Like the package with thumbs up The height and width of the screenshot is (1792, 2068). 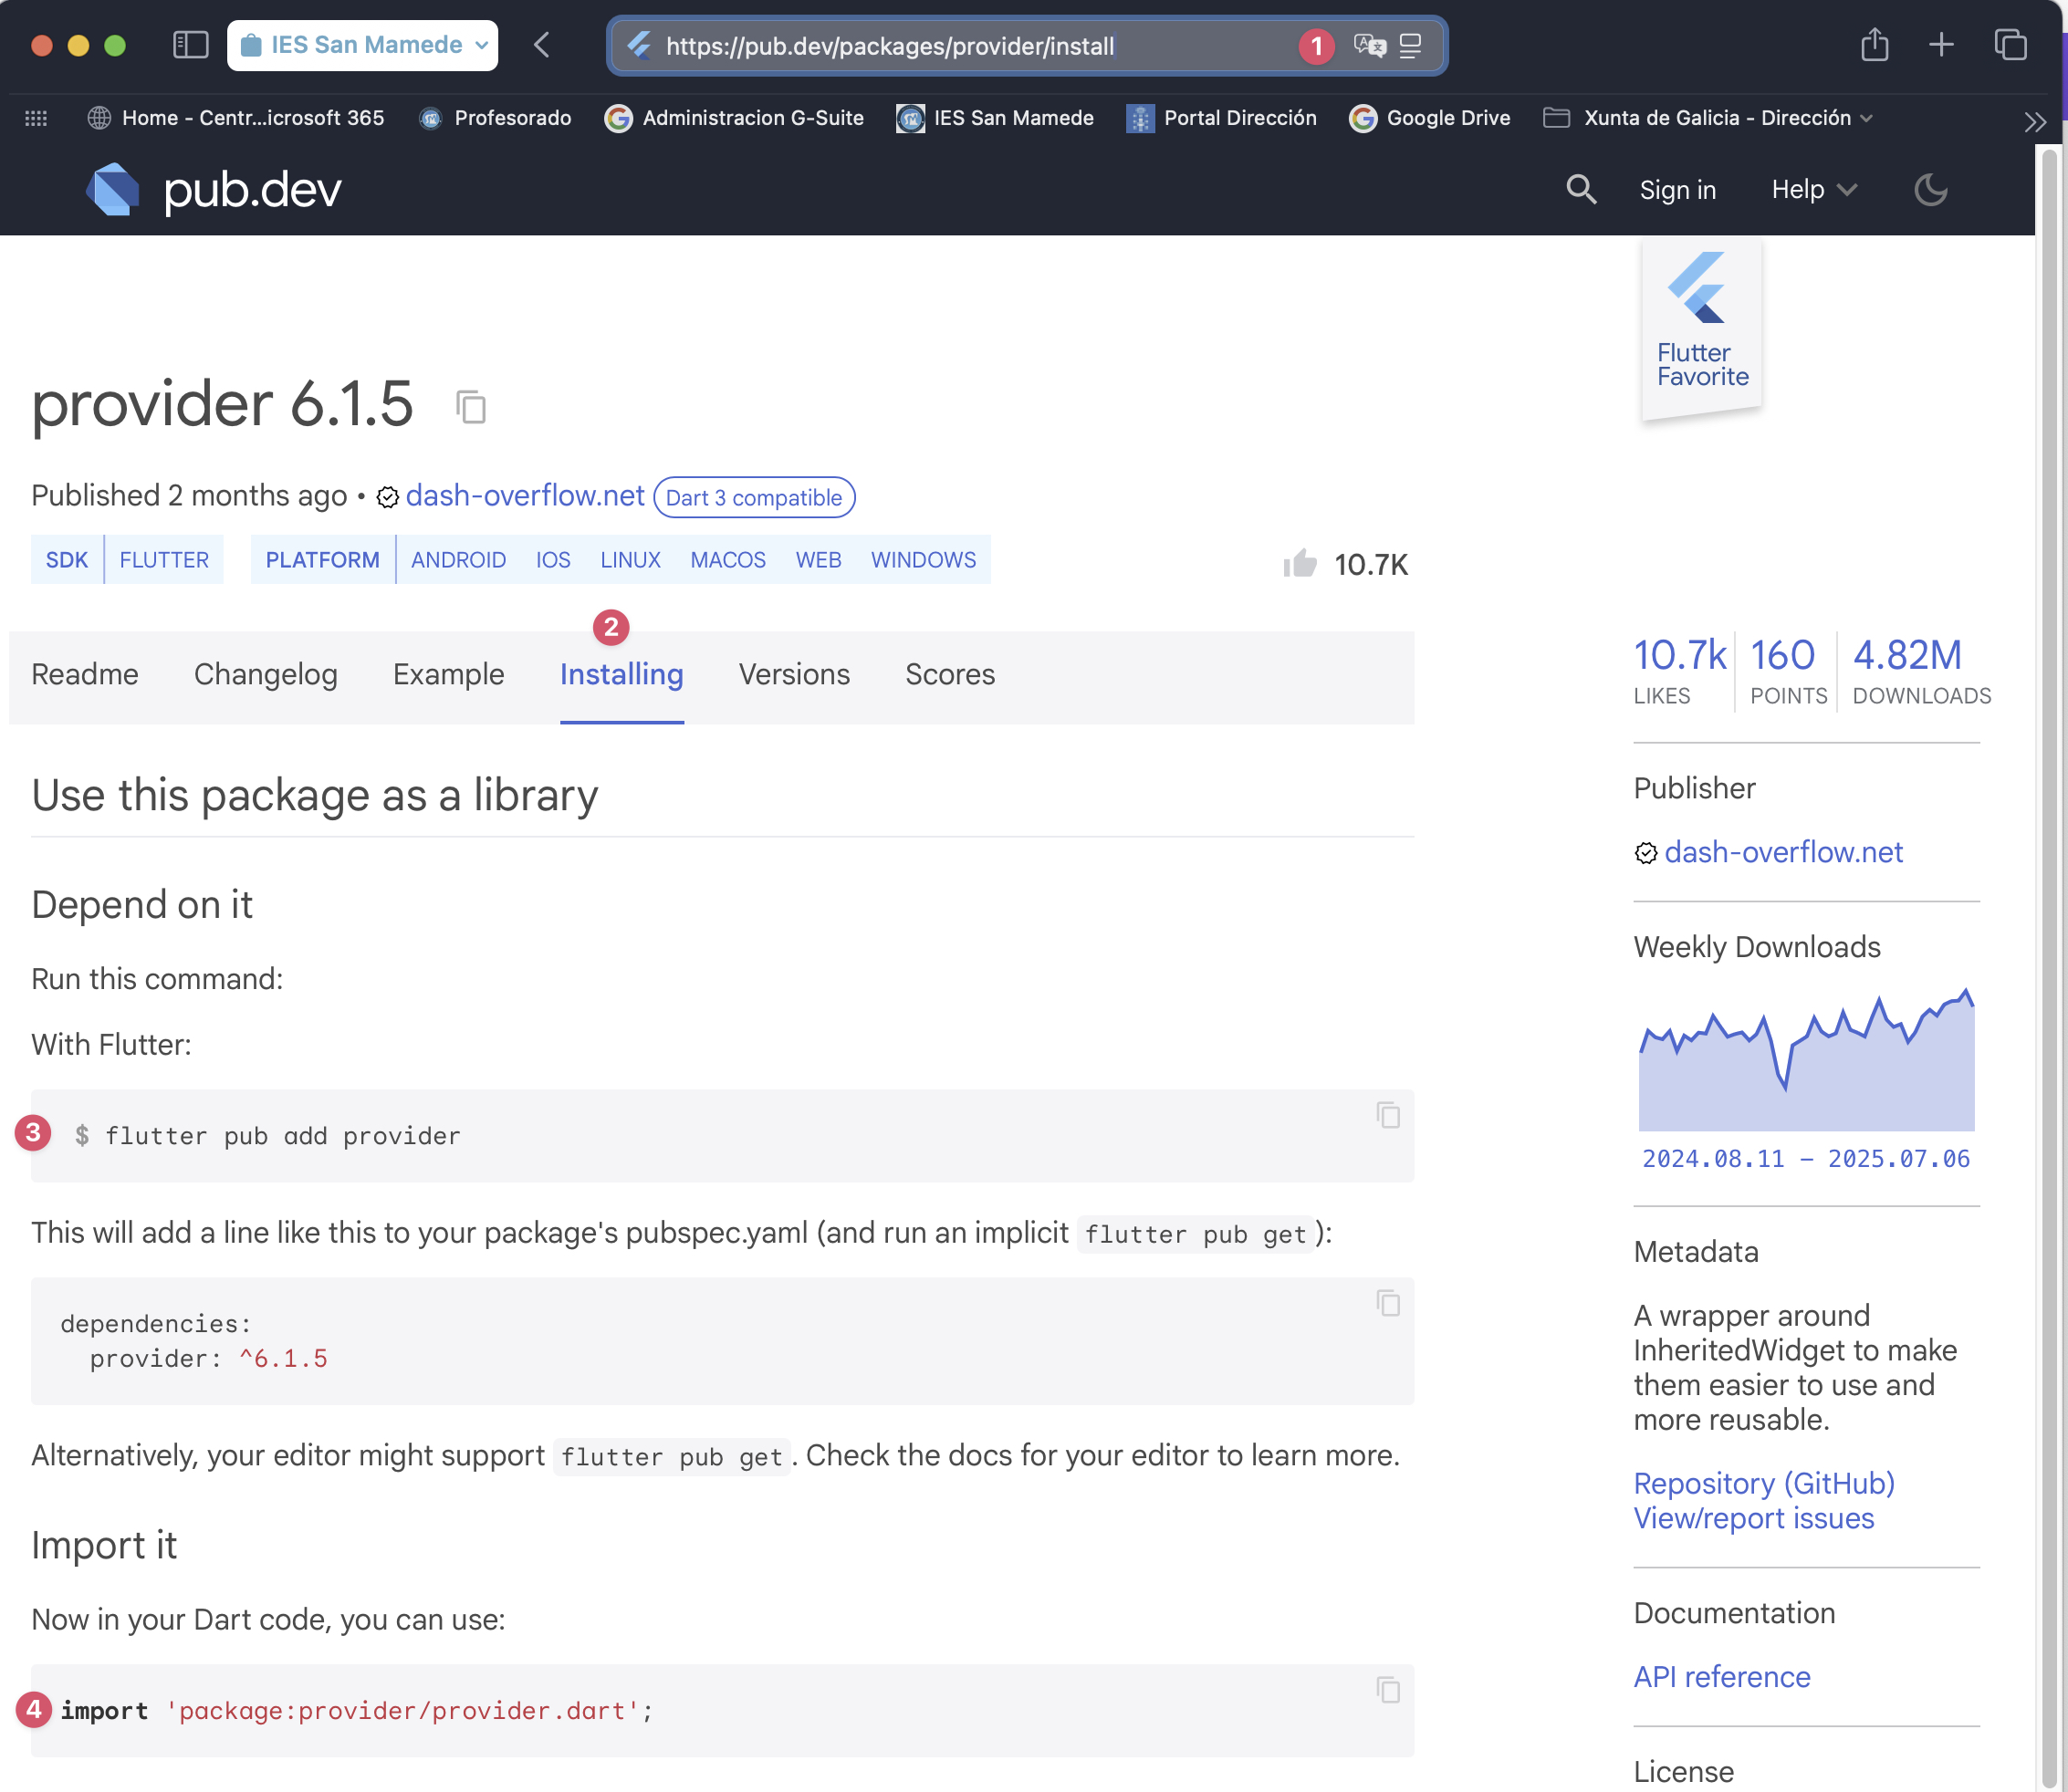tap(1300, 564)
